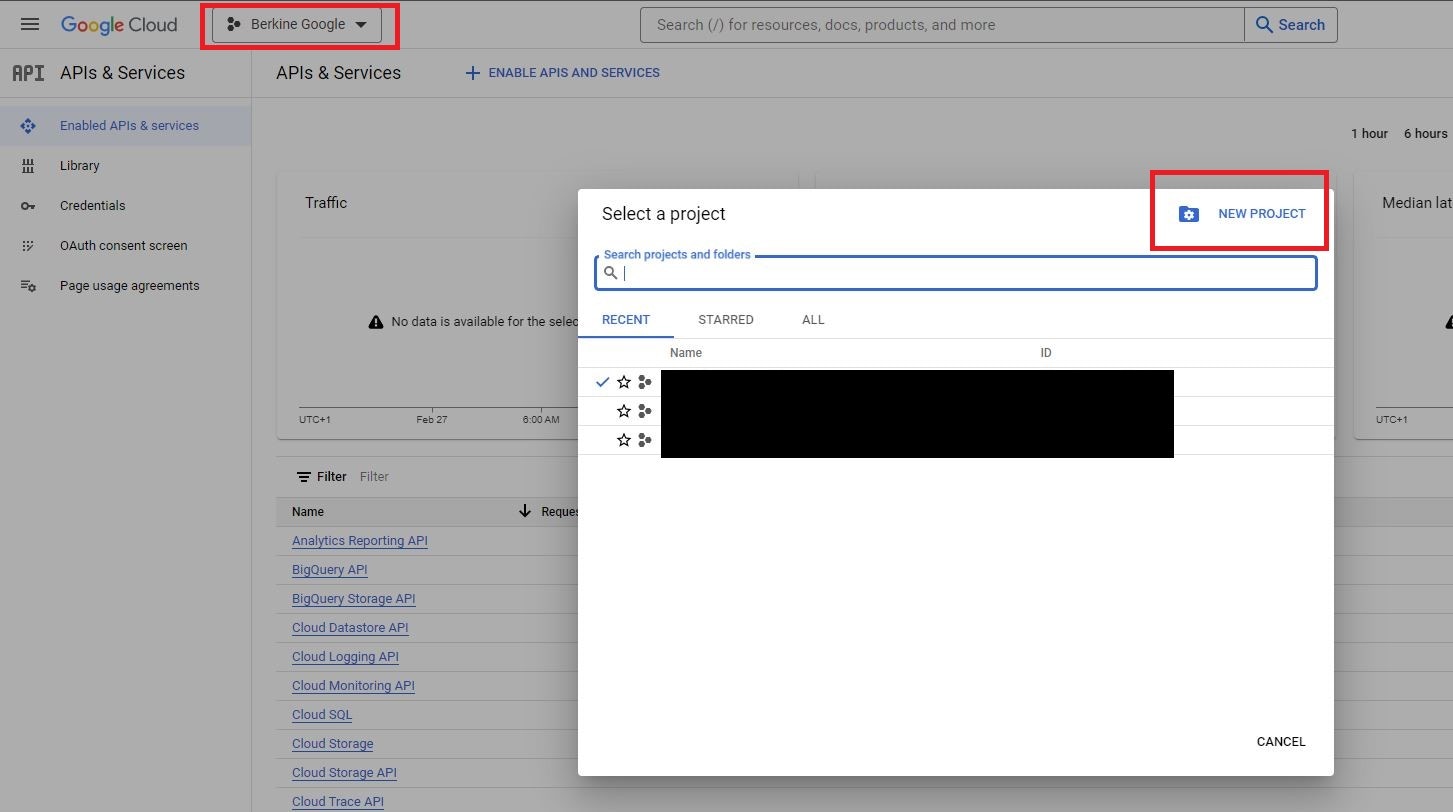Open BigQuery Storage API link

pos(354,599)
